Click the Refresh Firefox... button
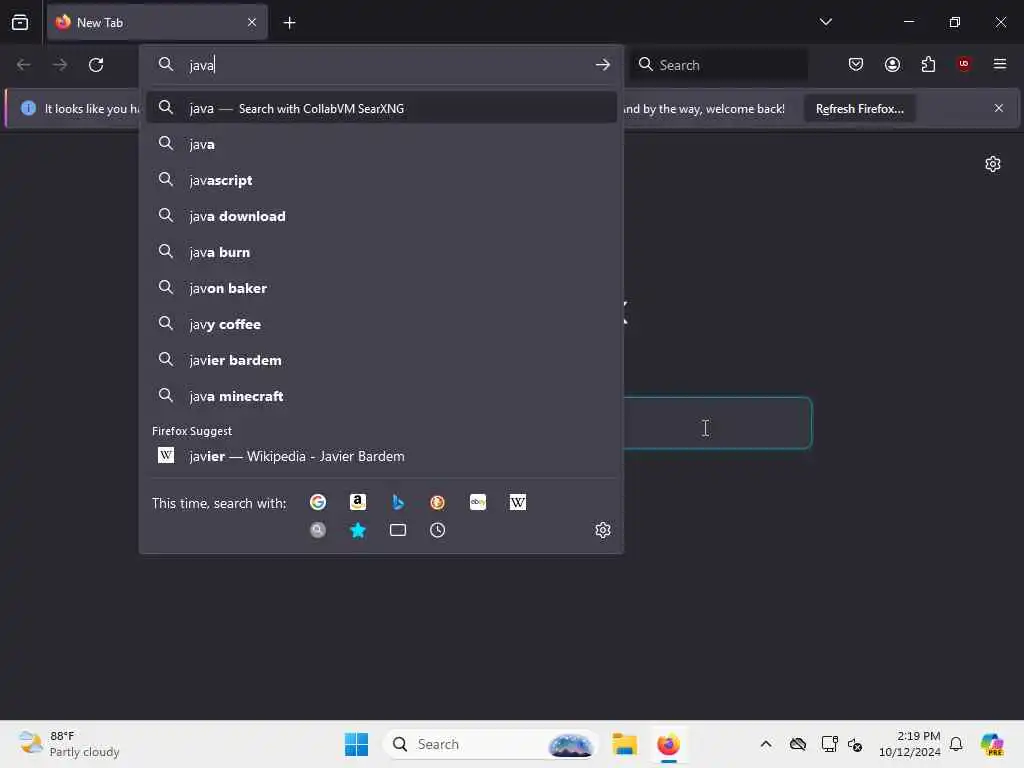Viewport: 1024px width, 768px height. coord(859,108)
